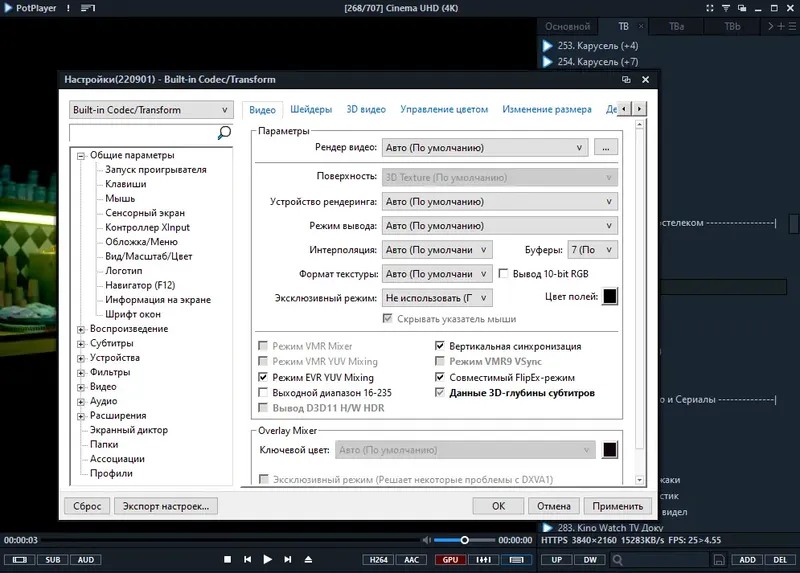Screen dimensions: 800x573
Task: Open the Рендер видео dropdown
Action: pos(484,148)
